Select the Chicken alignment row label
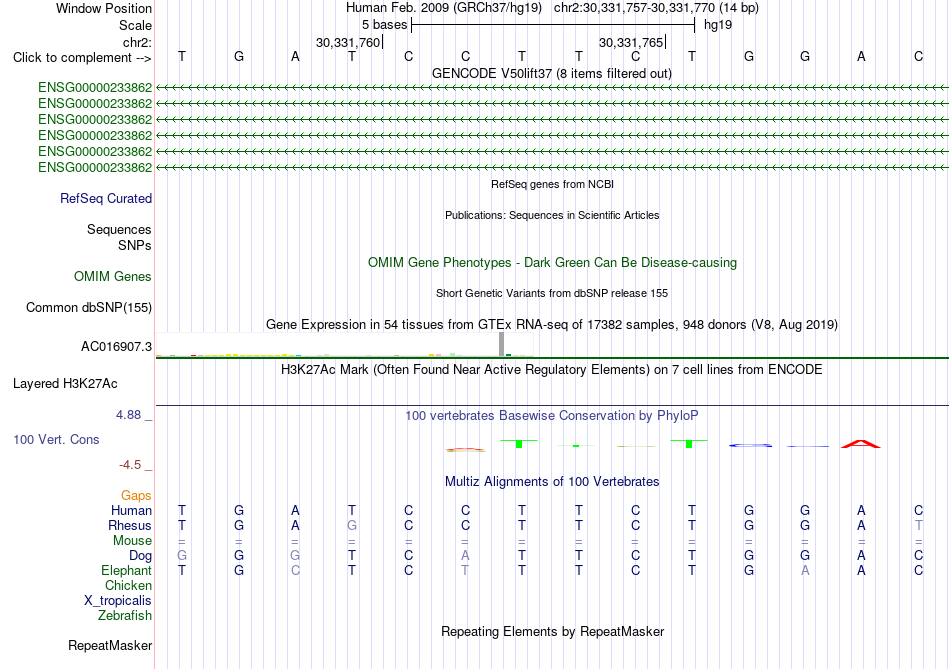The height and width of the screenshot is (669, 950). [128, 585]
